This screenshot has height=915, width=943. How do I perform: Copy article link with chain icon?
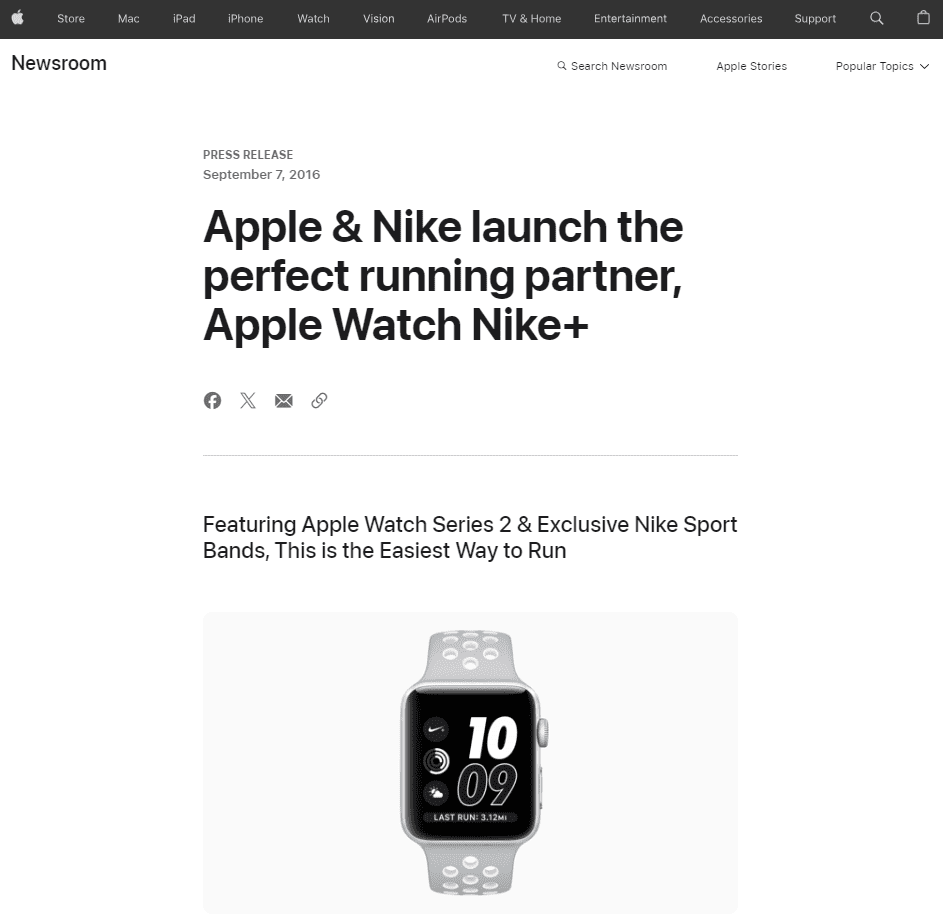pos(319,401)
